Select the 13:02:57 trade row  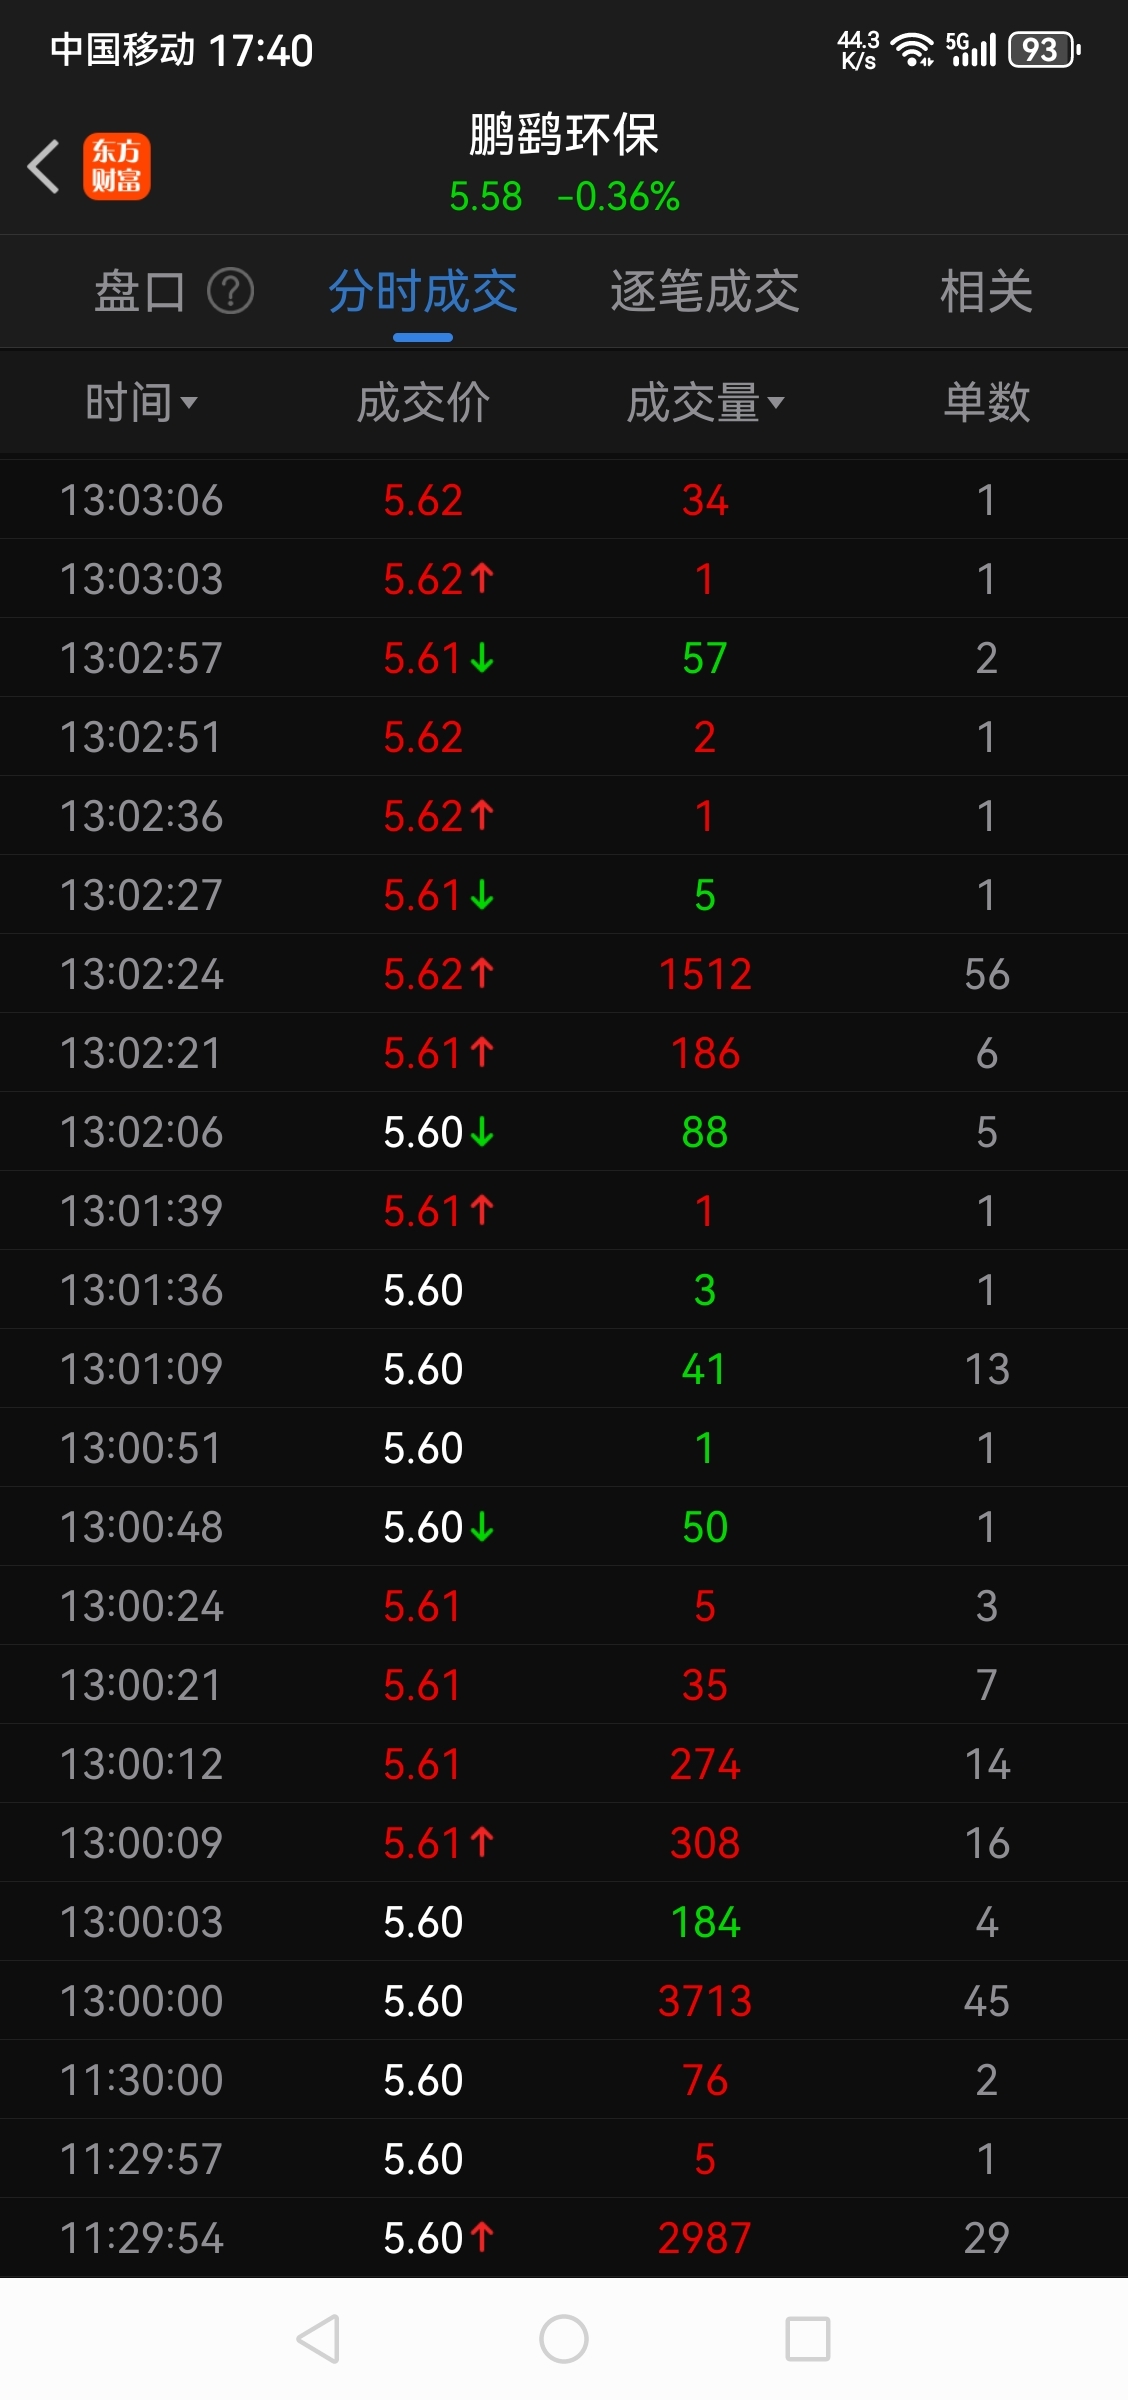click(564, 658)
